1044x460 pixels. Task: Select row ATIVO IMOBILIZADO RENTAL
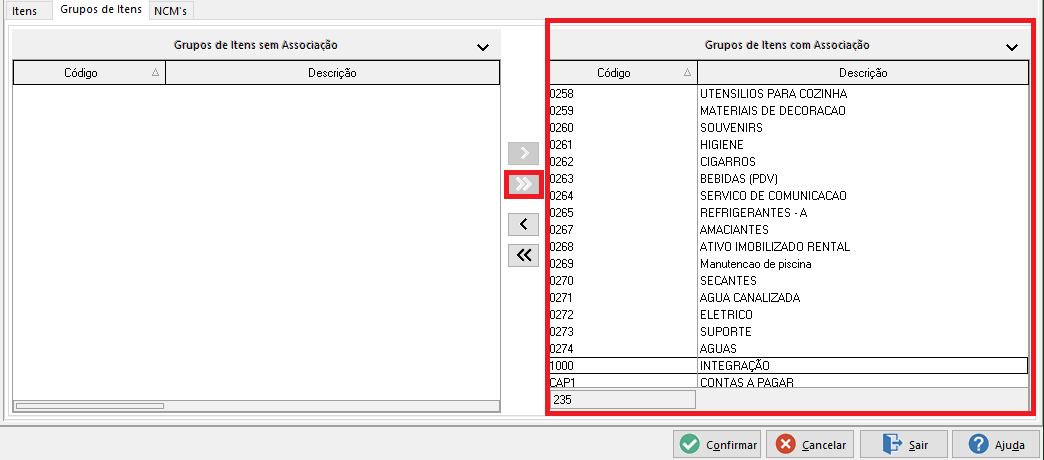click(788, 246)
